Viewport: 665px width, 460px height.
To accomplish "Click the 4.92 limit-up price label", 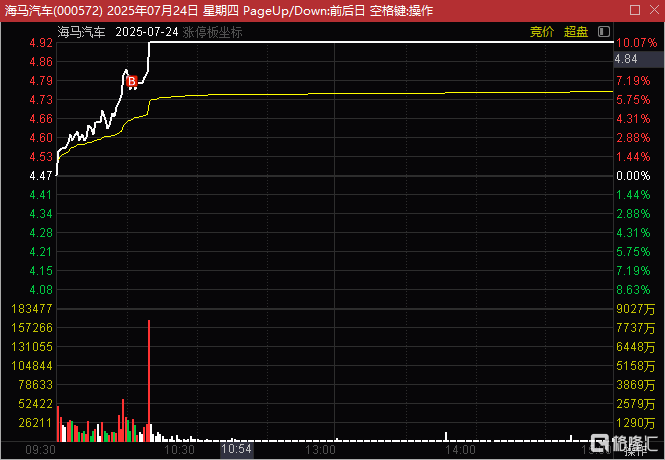I will [x=41, y=43].
